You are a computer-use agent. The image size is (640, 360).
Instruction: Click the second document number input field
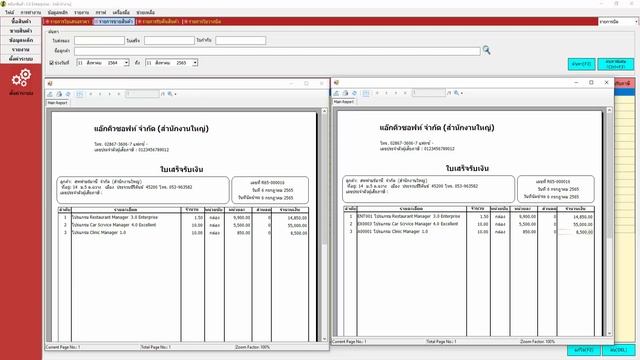169,40
